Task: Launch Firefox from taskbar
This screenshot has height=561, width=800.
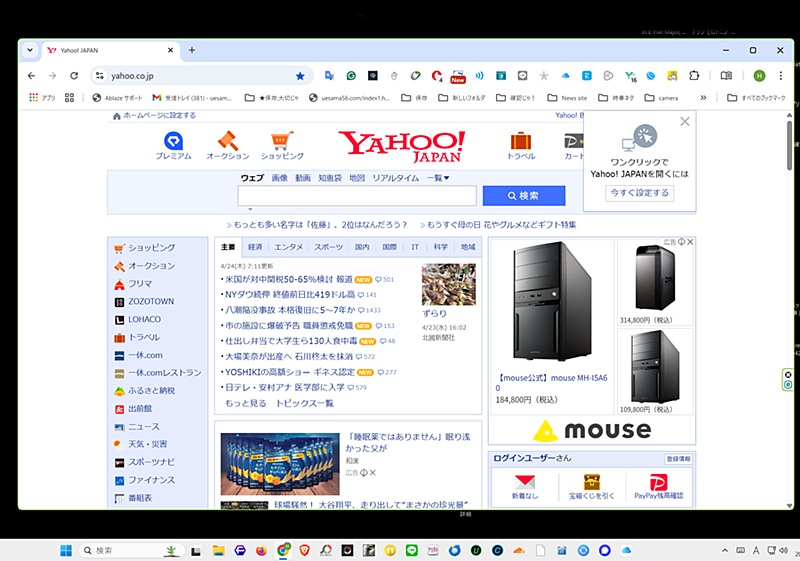Action: (261, 550)
